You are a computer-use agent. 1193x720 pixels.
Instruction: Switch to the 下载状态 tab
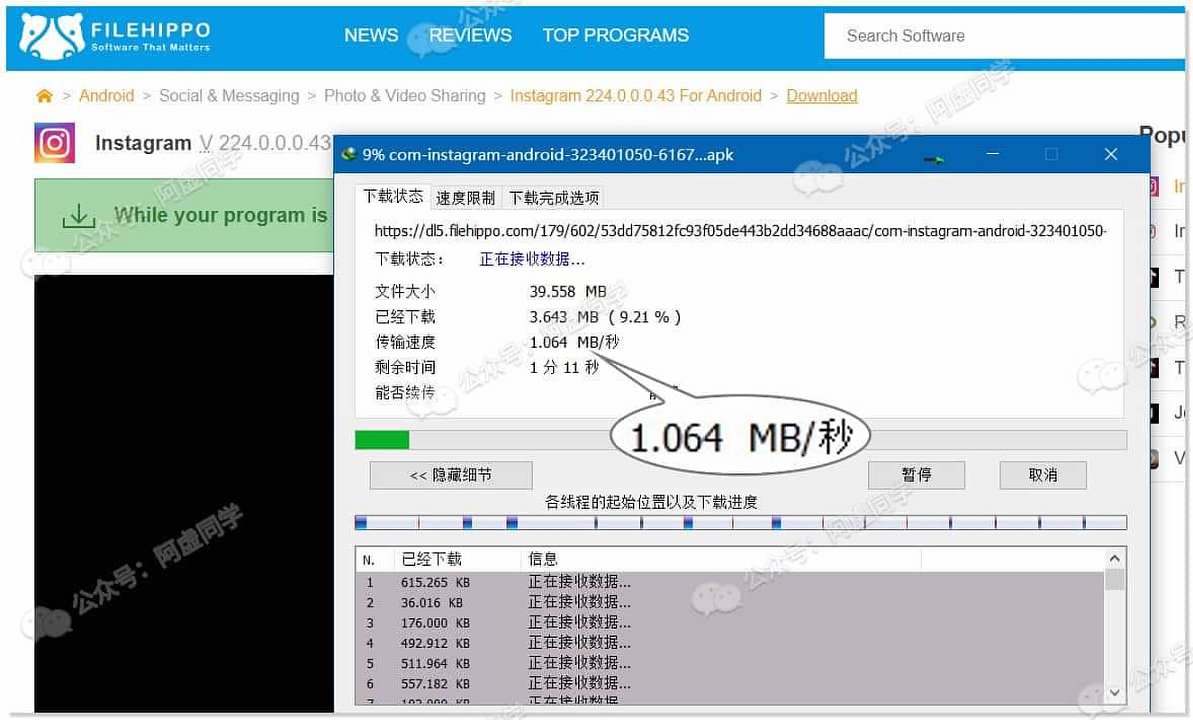click(393, 196)
